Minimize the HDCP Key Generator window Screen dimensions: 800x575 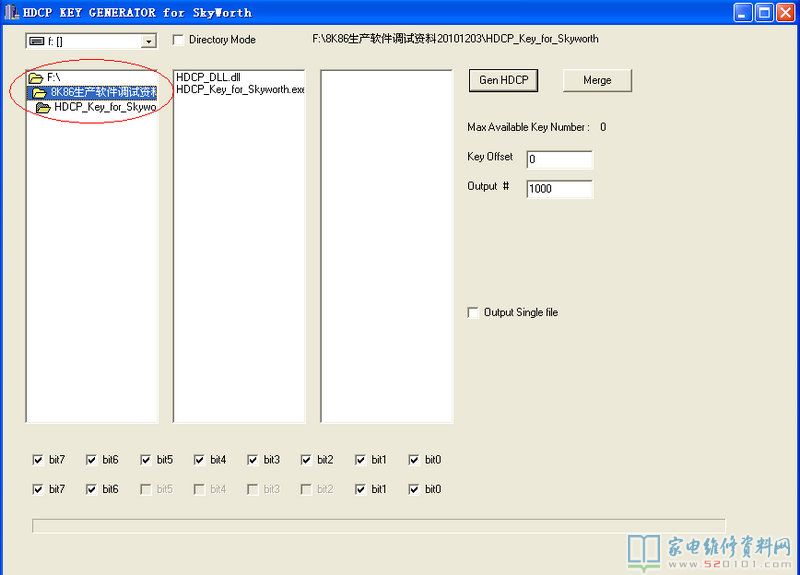click(742, 13)
